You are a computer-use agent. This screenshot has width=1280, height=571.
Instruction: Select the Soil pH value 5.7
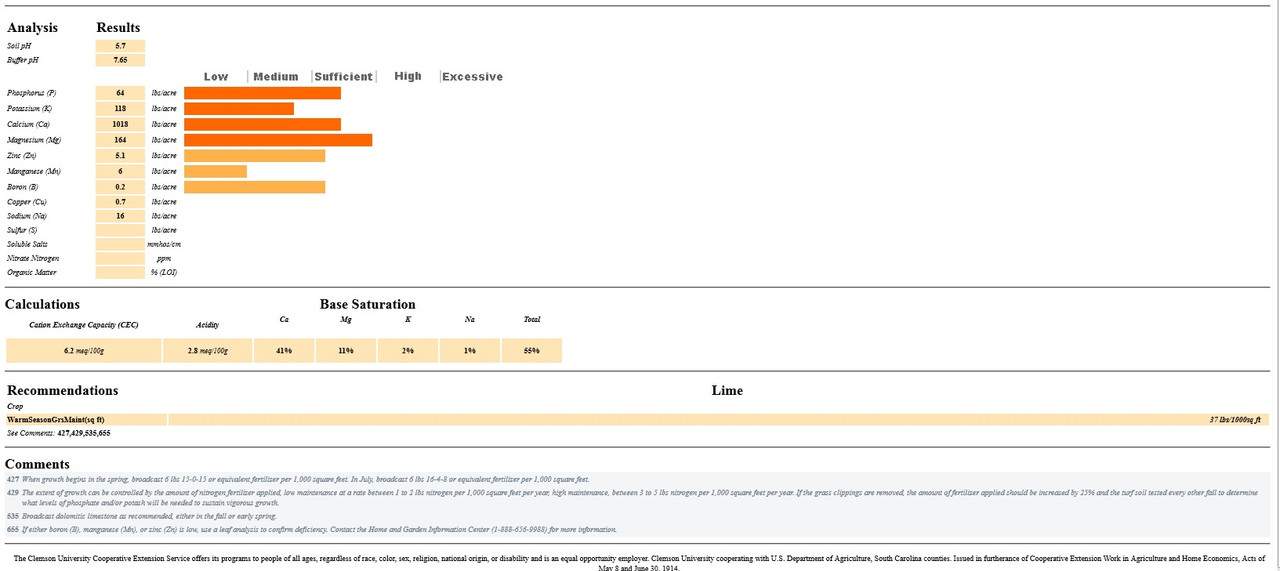coord(120,46)
